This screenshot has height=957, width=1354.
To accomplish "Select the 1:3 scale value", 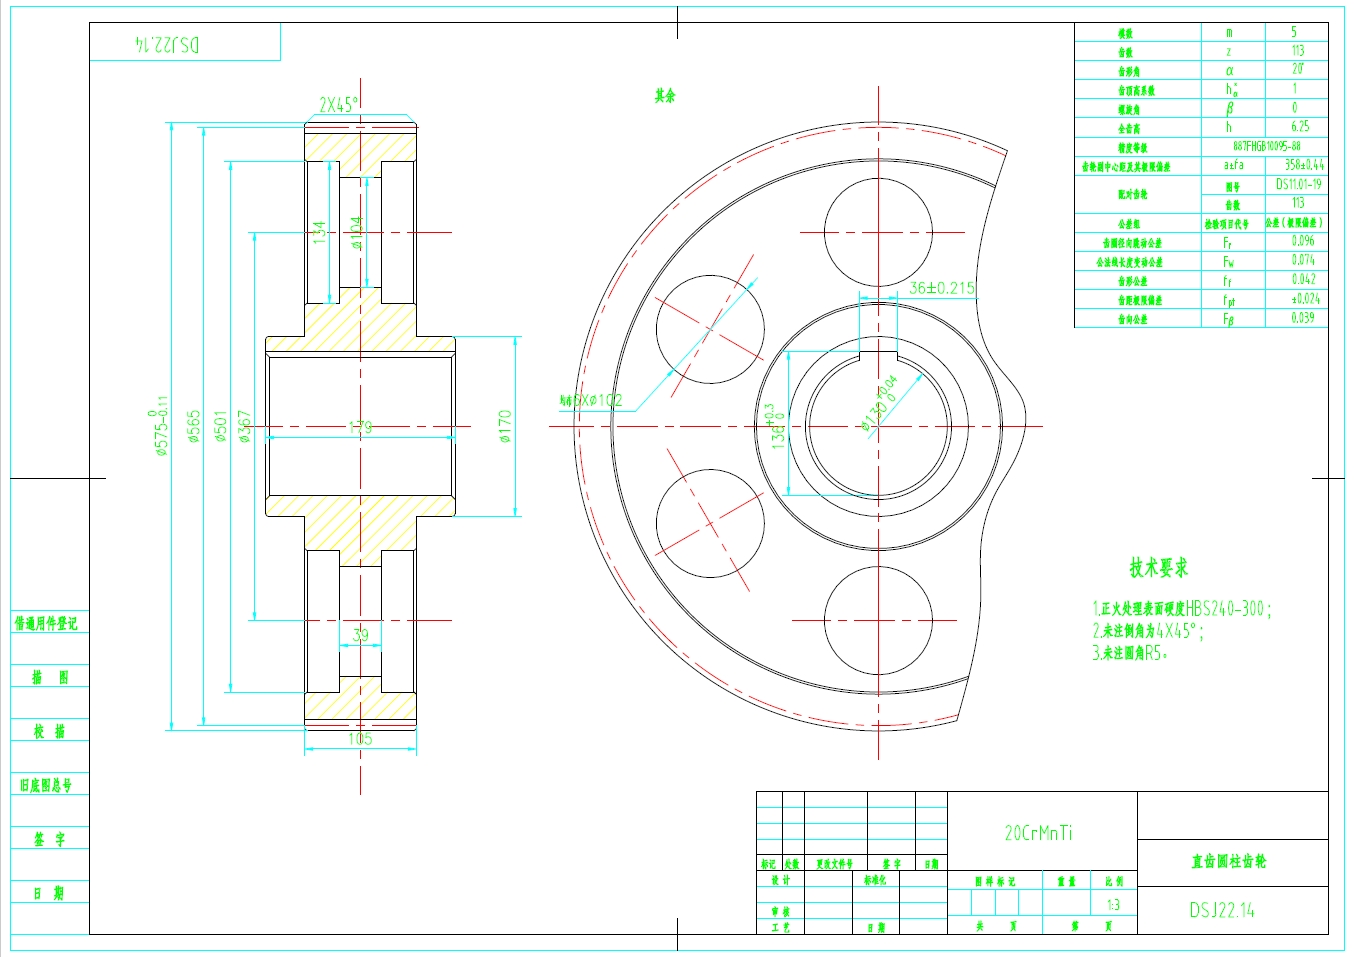I will pos(1113,905).
